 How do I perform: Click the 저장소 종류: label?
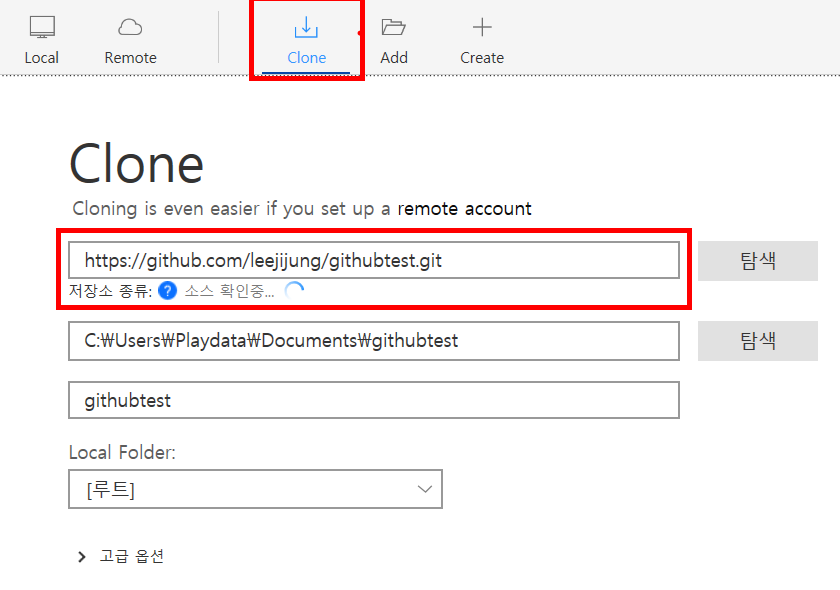110,291
